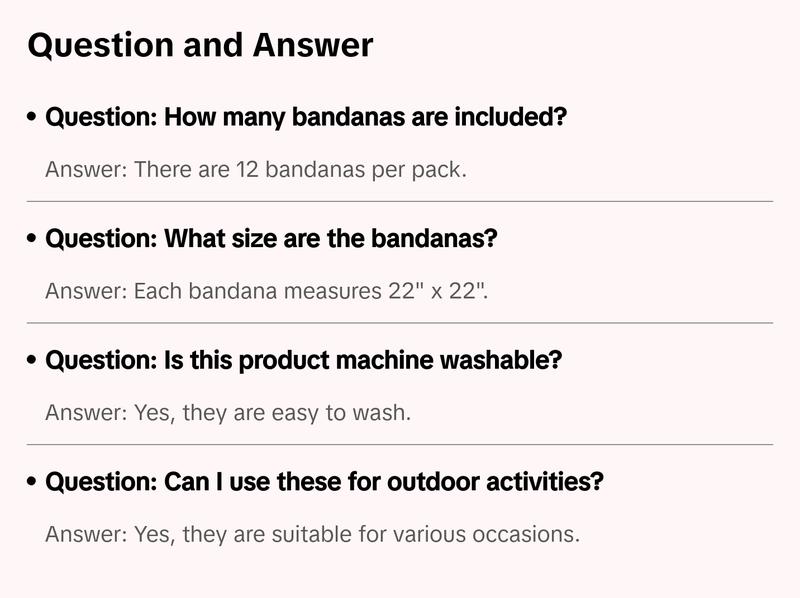The height and width of the screenshot is (598, 800).
Task: Click the bullet before the machine washable question
Action: [33, 361]
